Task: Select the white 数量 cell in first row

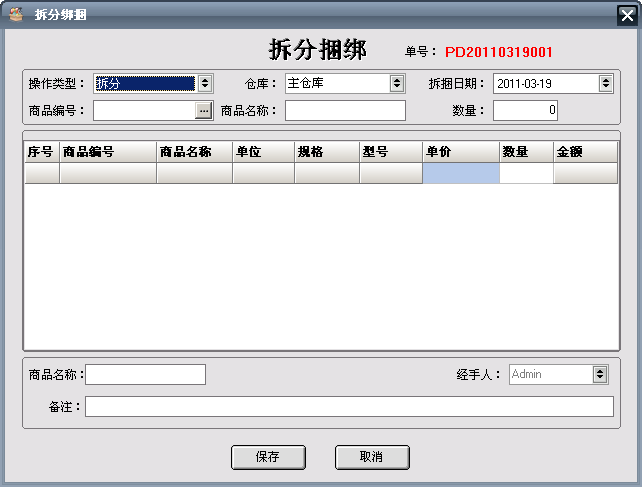Action: (527, 173)
